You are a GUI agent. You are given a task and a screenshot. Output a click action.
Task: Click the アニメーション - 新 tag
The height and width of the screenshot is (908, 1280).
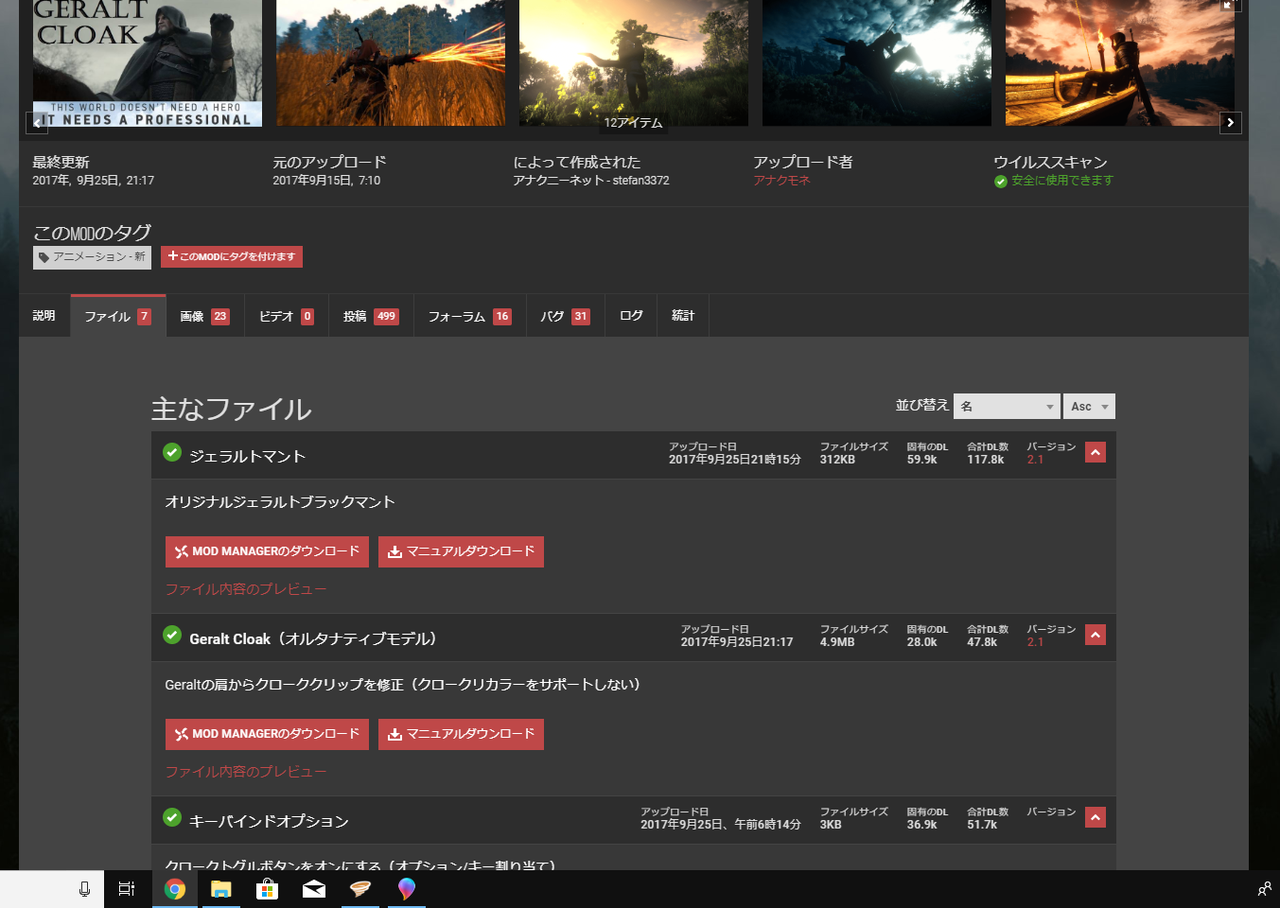92,257
